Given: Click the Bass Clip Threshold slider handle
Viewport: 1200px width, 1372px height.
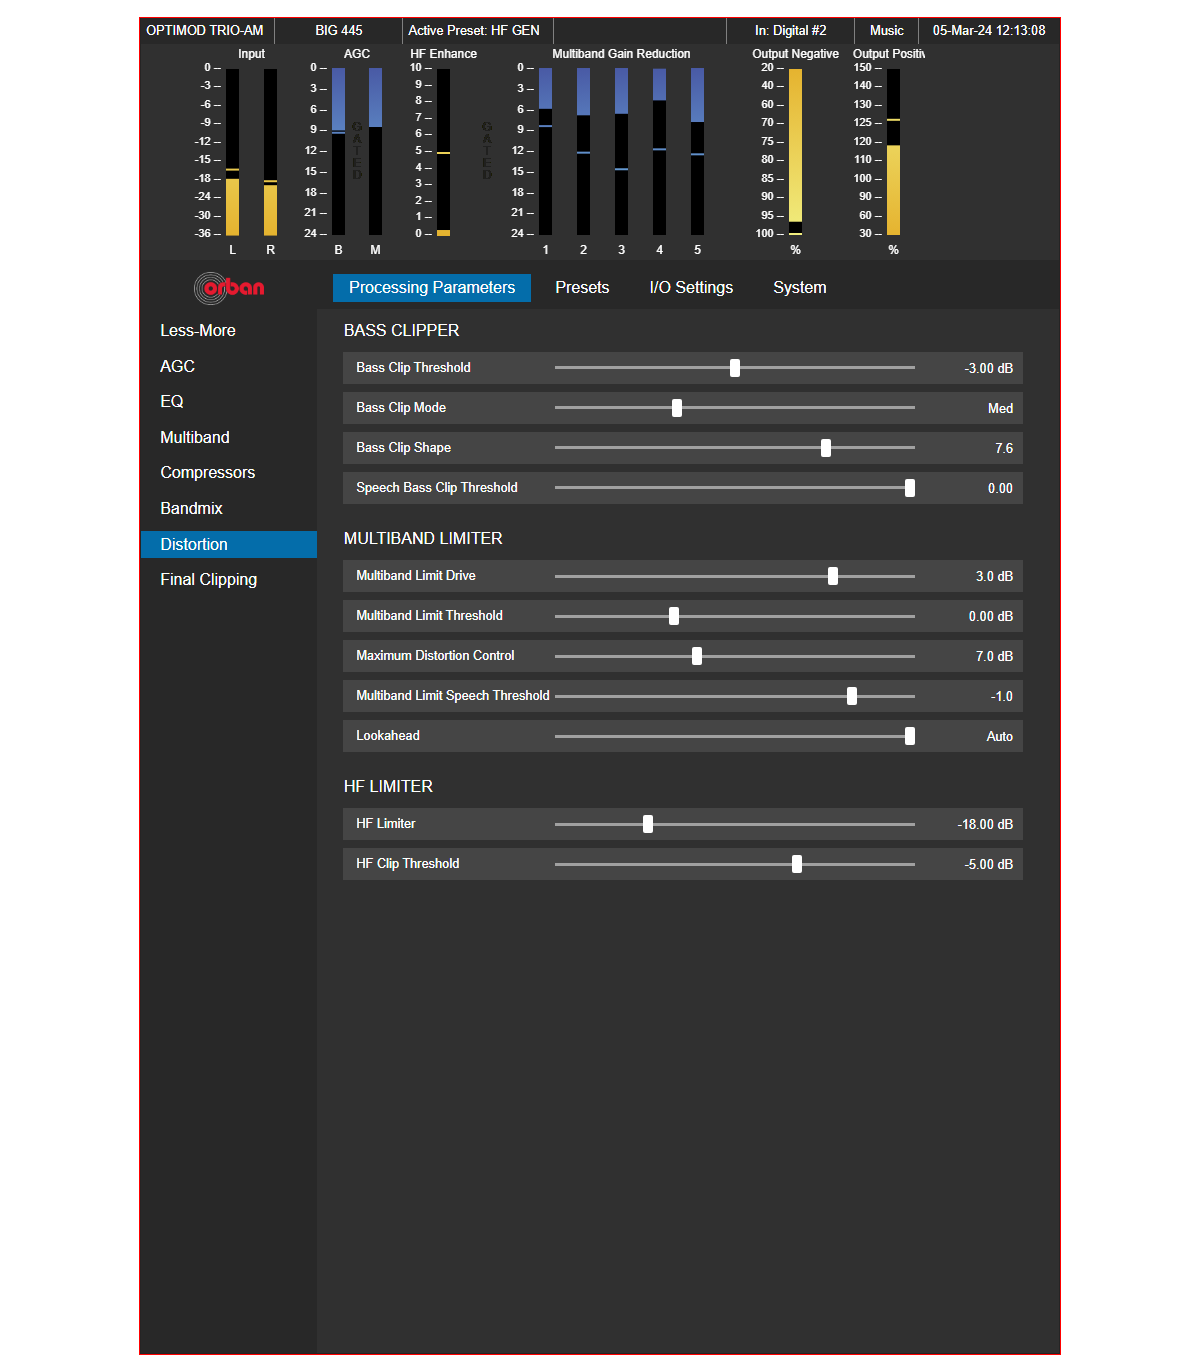Looking at the screenshot, I should coord(735,368).
